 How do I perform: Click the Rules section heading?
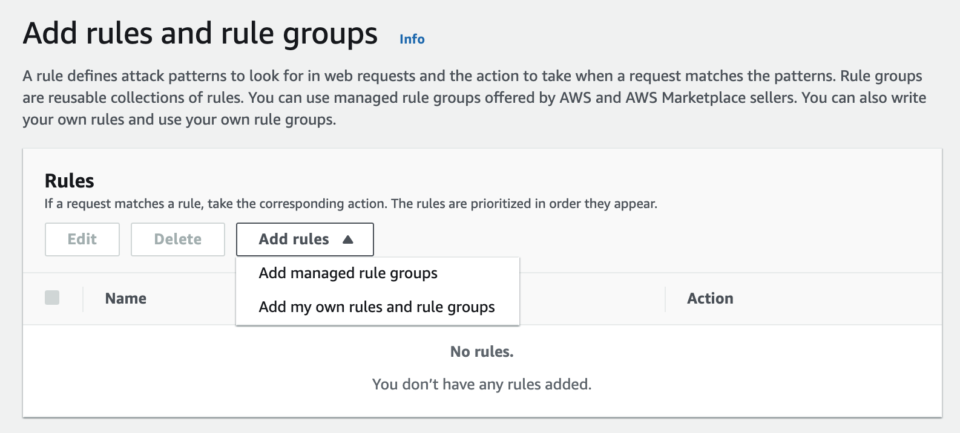pyautogui.click(x=69, y=181)
